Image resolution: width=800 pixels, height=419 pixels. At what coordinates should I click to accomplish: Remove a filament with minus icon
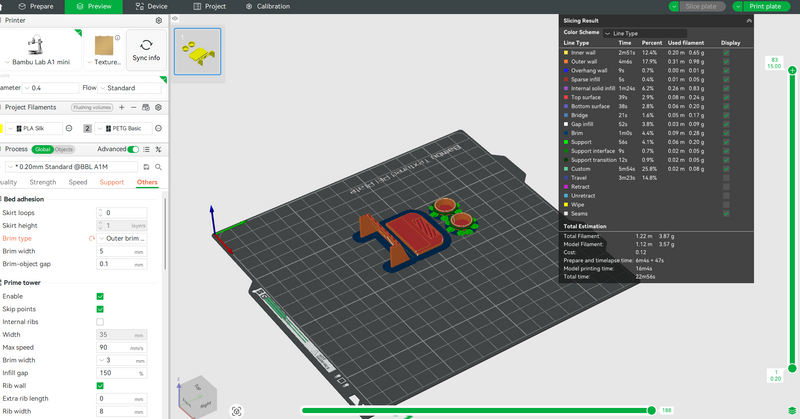tap(133, 107)
